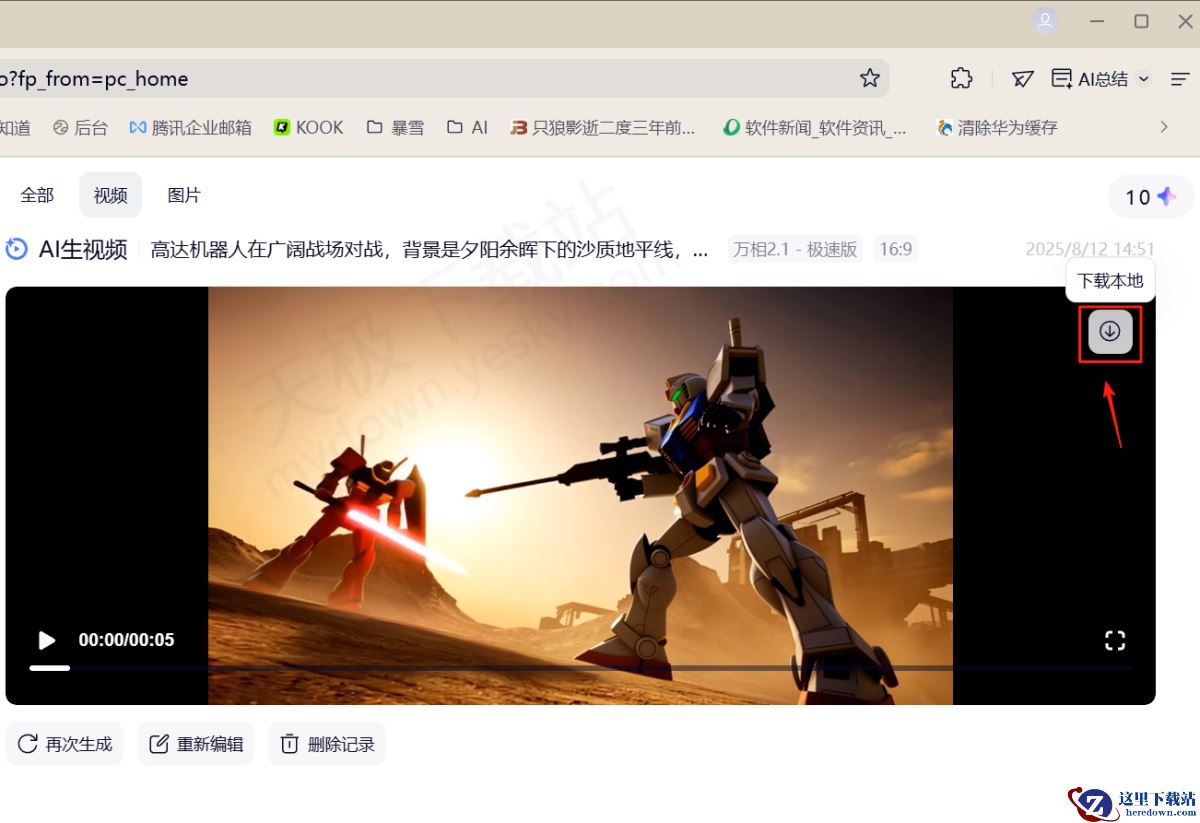This screenshot has height=823, width=1200.
Task: Click the AI生视频 title label
Action: (x=83, y=249)
